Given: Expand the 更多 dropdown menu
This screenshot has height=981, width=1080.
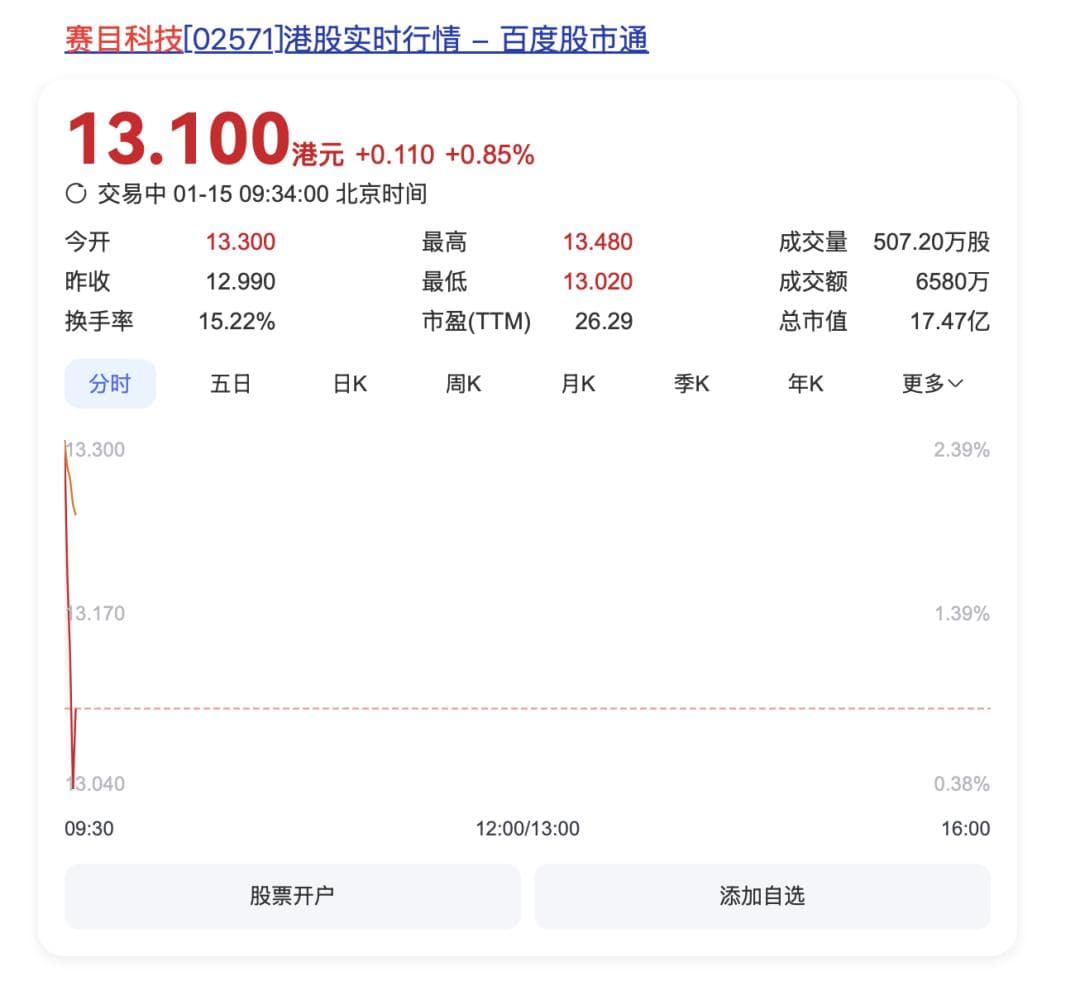Looking at the screenshot, I should 932,384.
